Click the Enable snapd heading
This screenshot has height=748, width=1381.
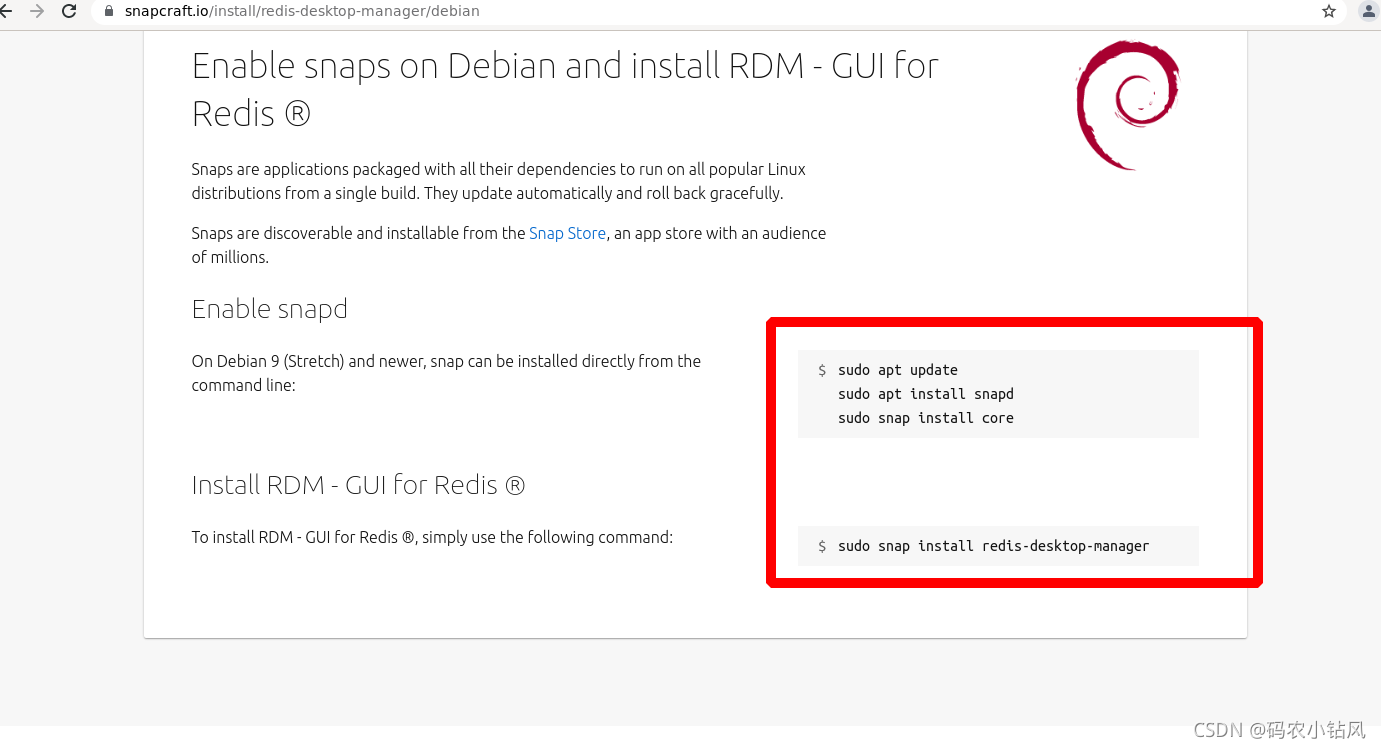[x=269, y=310]
